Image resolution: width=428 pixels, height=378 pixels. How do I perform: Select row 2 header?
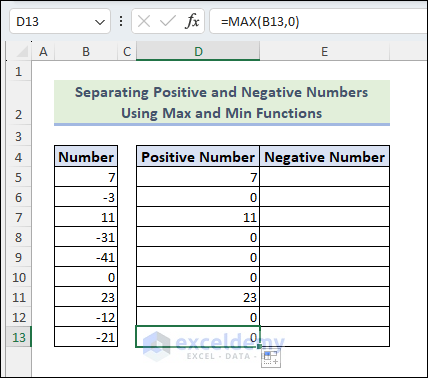[19, 103]
